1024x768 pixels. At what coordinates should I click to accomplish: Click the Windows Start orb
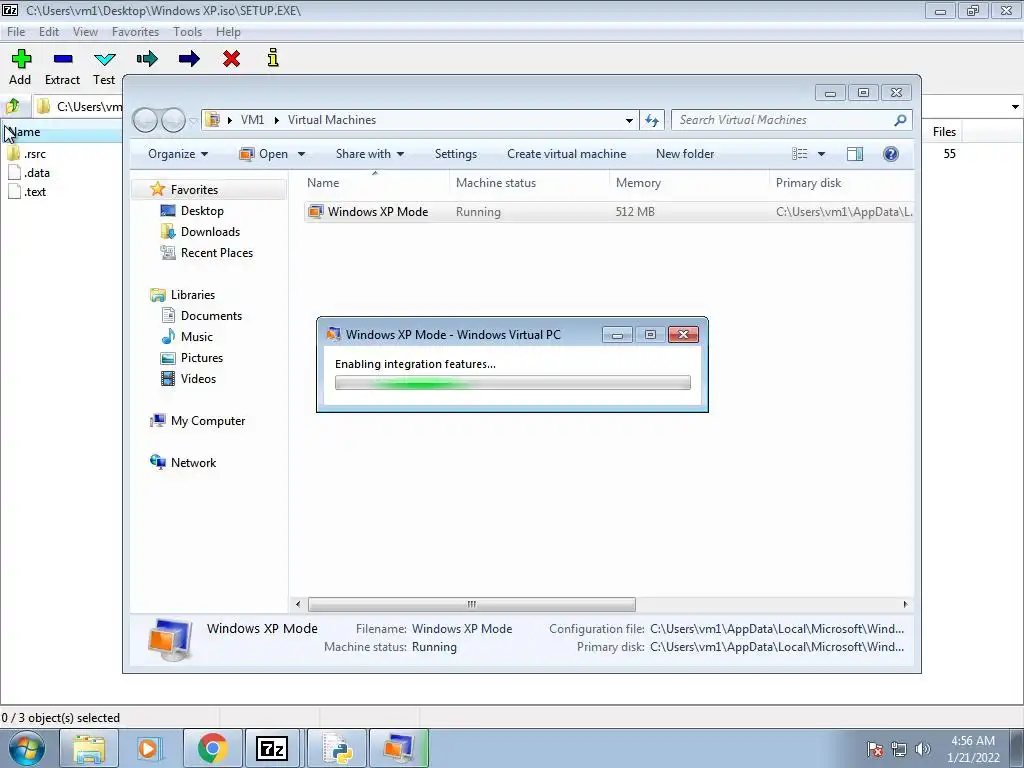(27, 748)
